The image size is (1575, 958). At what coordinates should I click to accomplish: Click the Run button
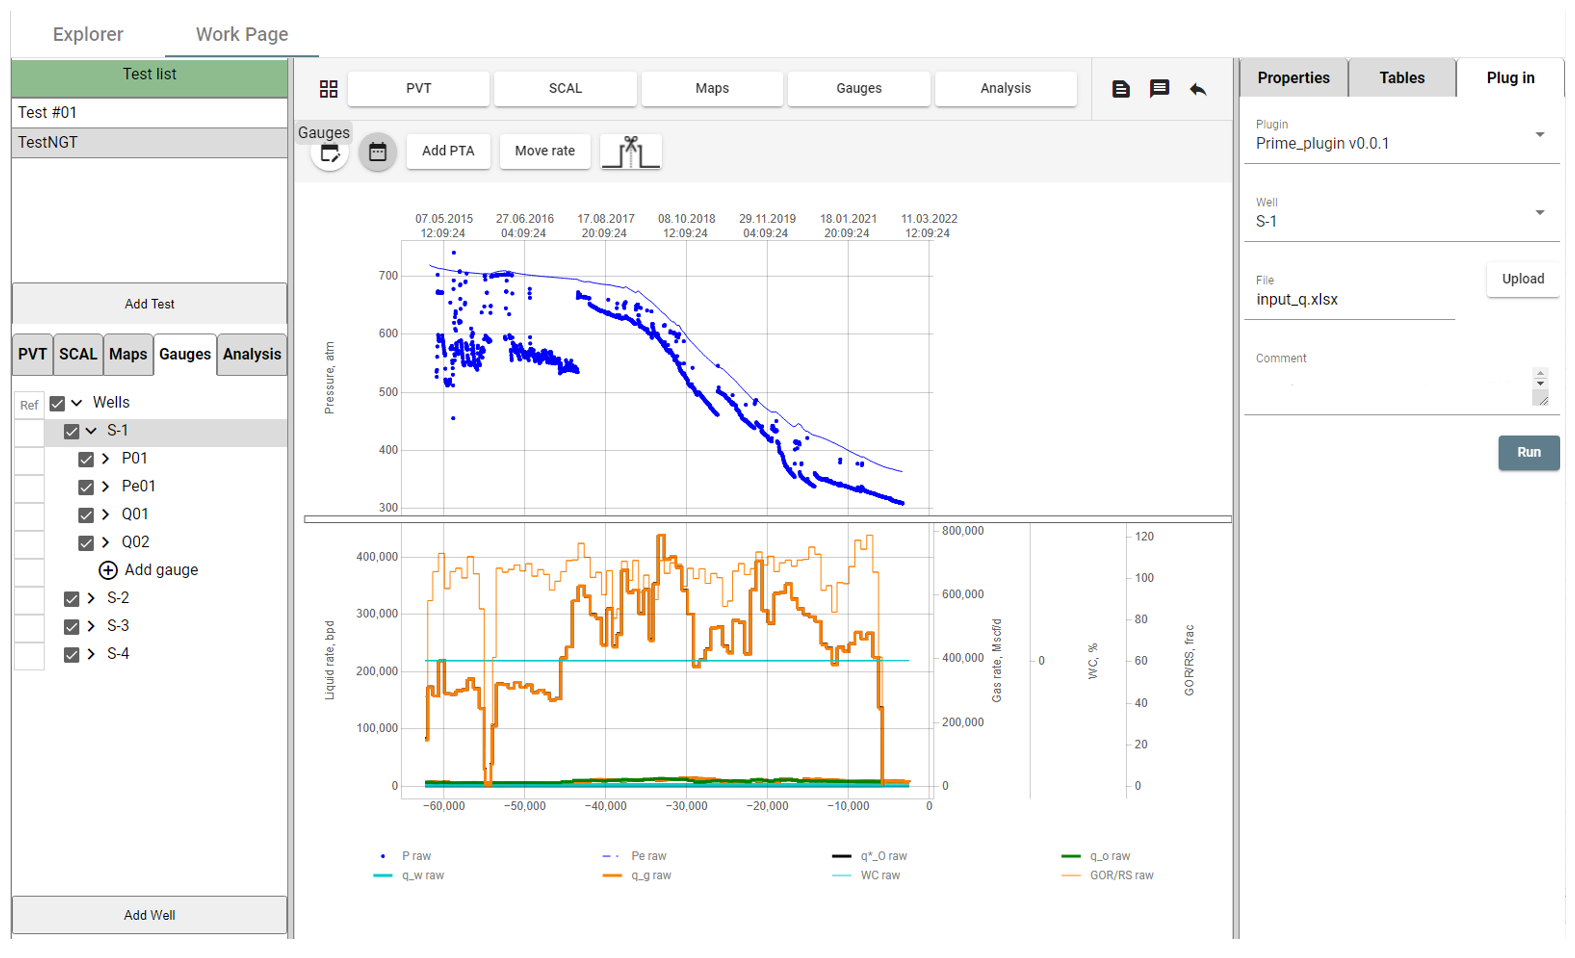(1528, 452)
